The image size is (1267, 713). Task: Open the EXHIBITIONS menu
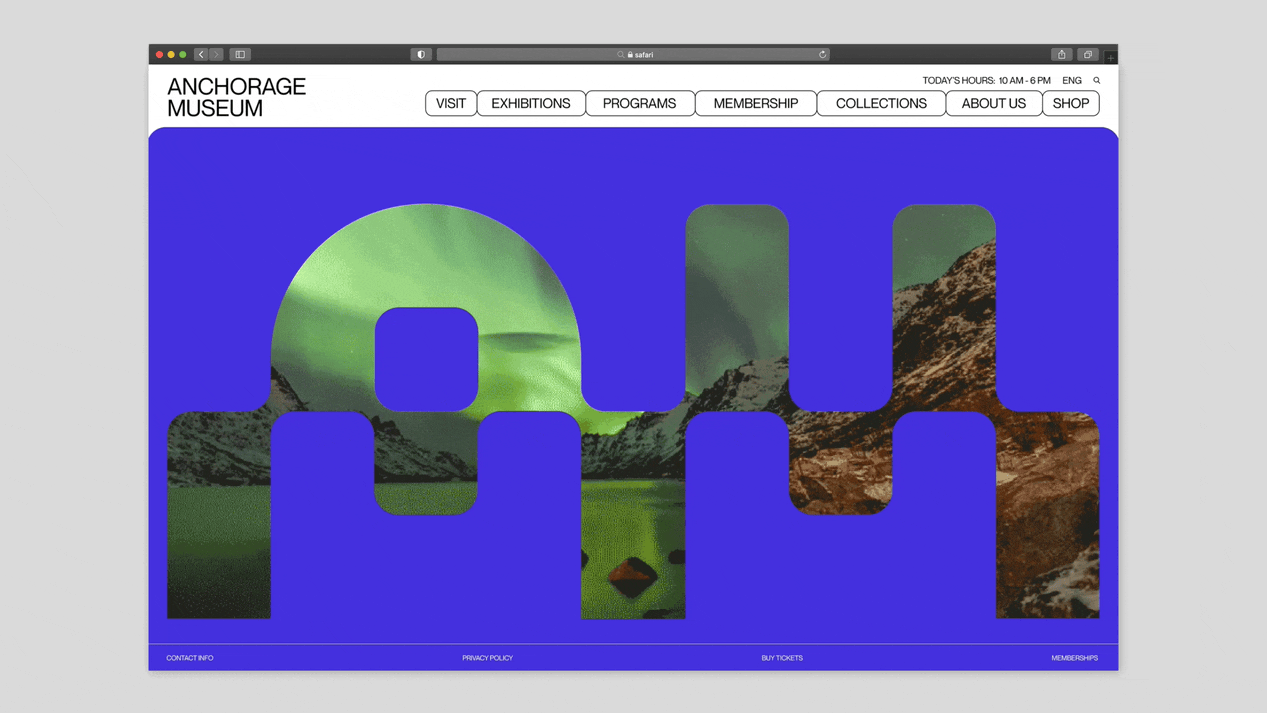(x=531, y=103)
